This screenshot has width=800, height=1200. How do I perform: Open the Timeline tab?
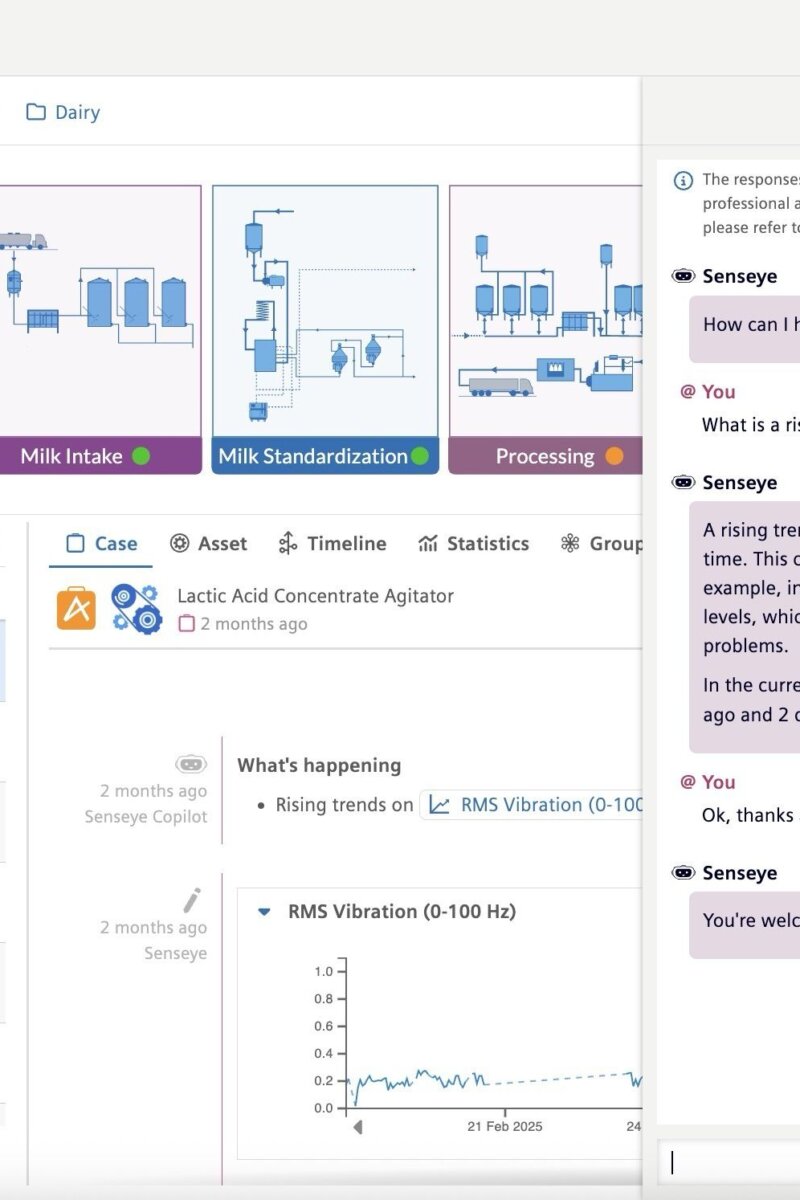[331, 543]
